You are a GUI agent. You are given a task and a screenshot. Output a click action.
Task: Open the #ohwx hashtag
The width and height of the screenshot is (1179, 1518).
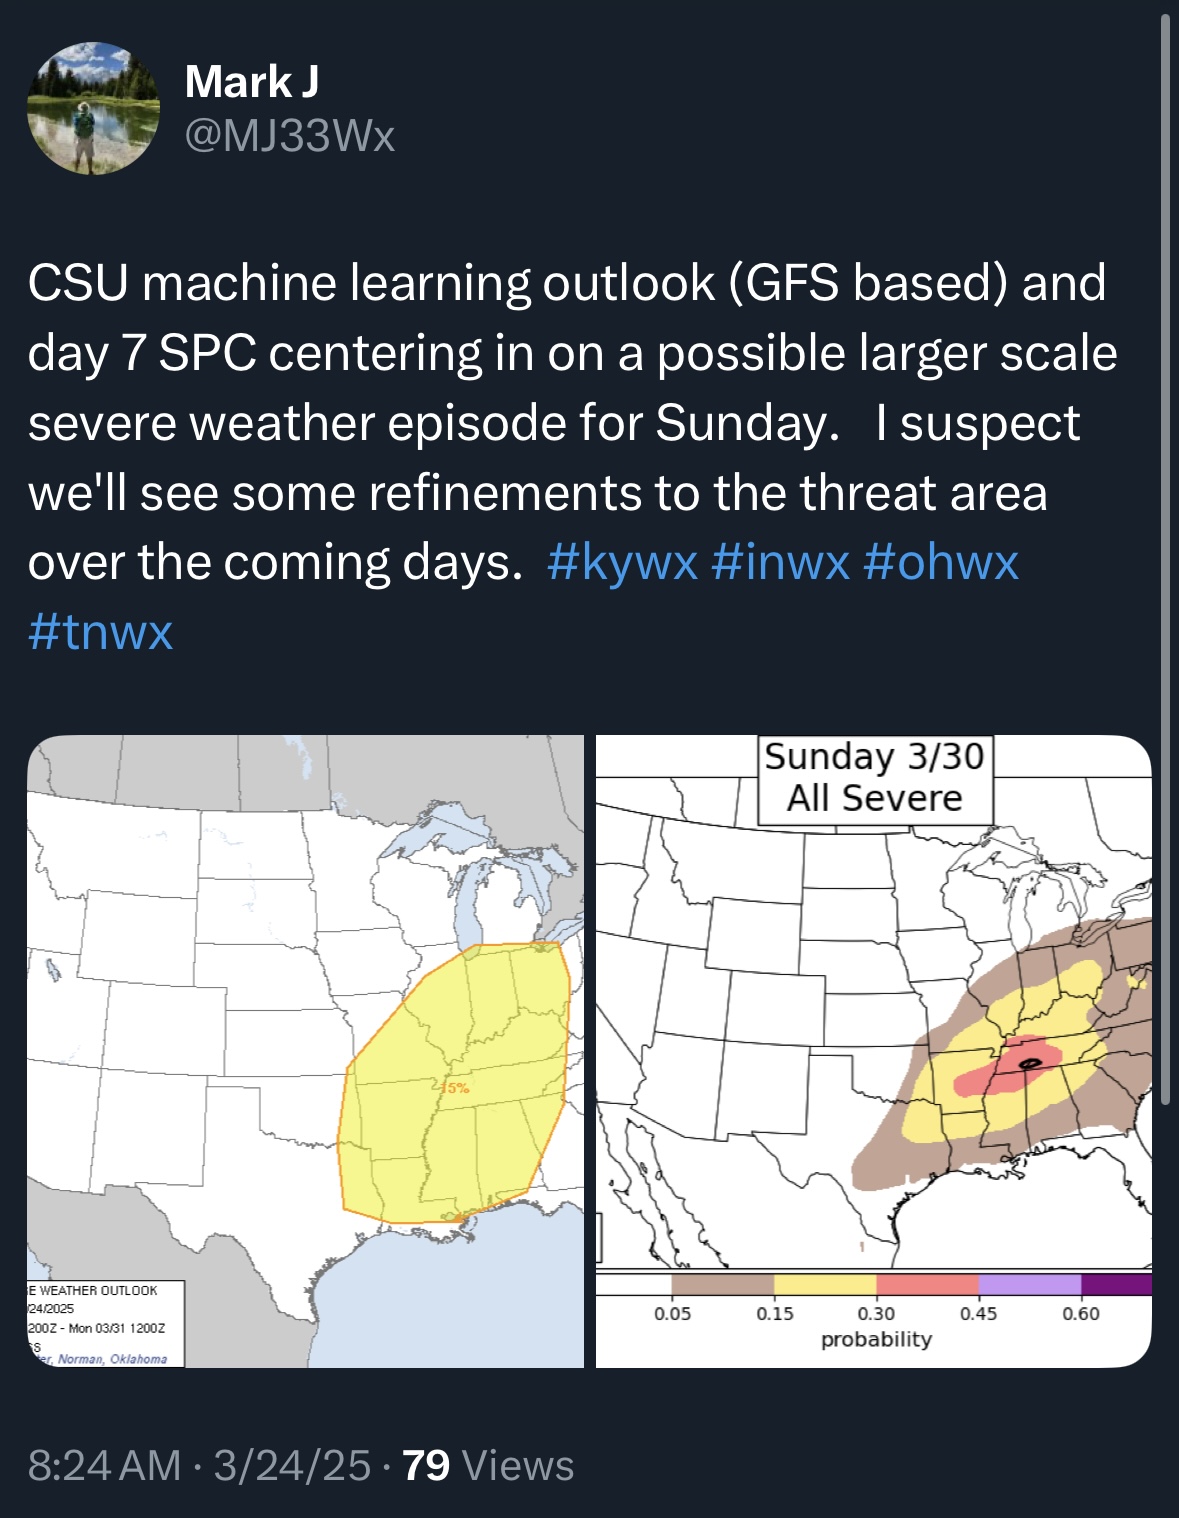940,562
